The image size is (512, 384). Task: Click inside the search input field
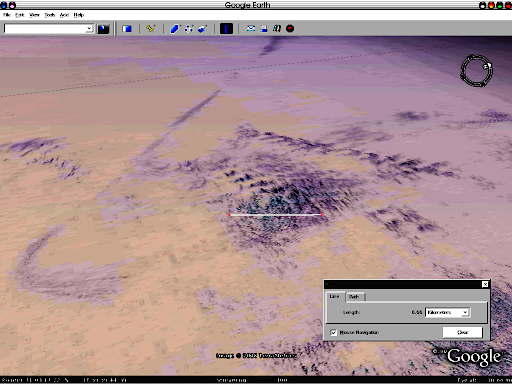coord(45,29)
